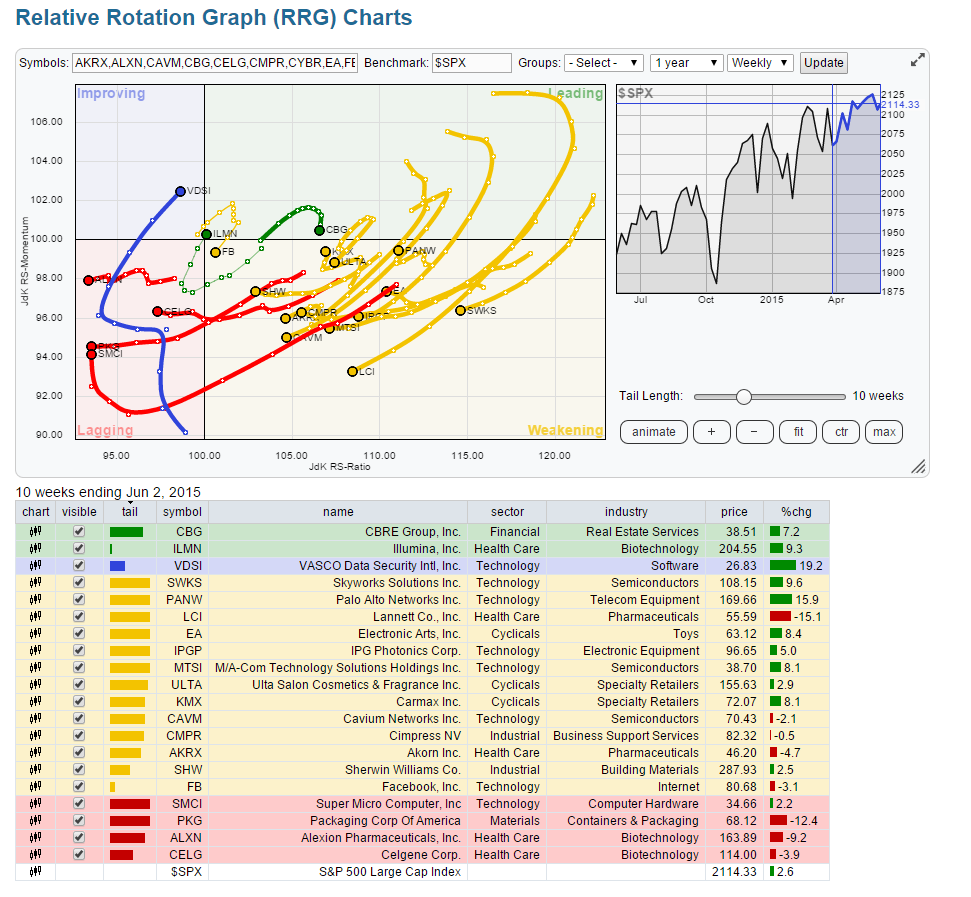This screenshot has height=897, width=971.
Task: Click the Apr date marker on $SPX chart
Action: pos(835,300)
